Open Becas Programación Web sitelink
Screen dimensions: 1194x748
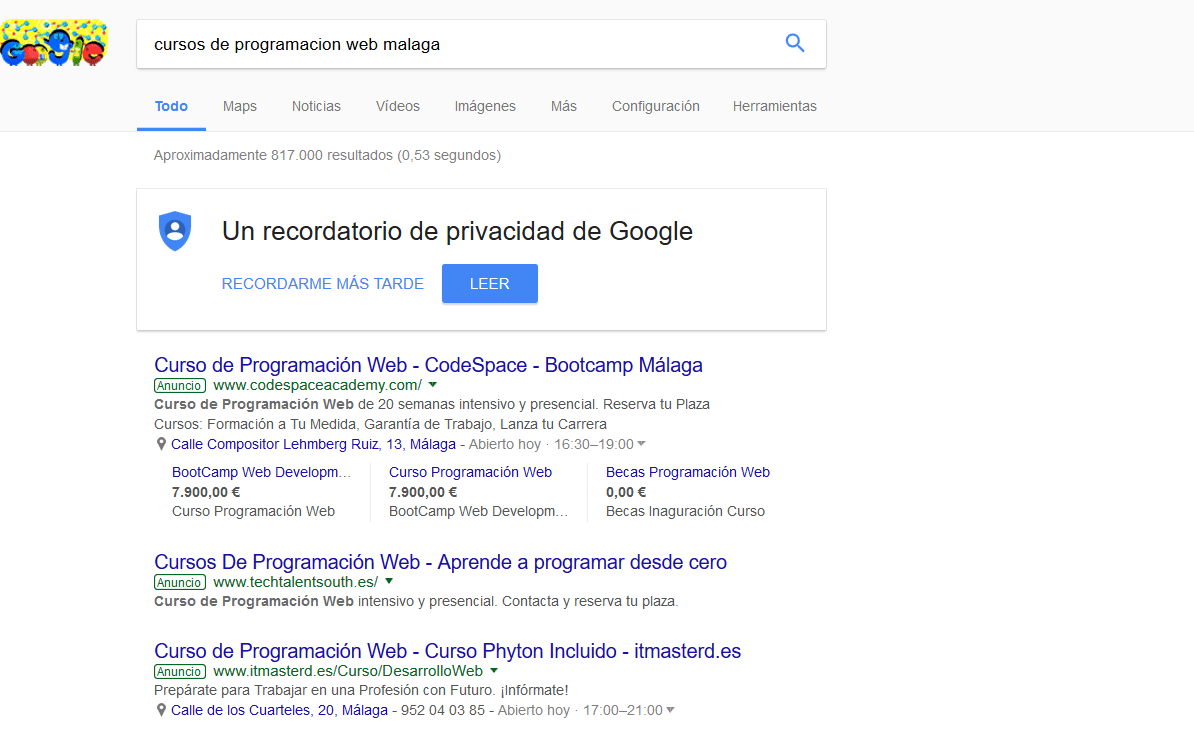pos(688,472)
